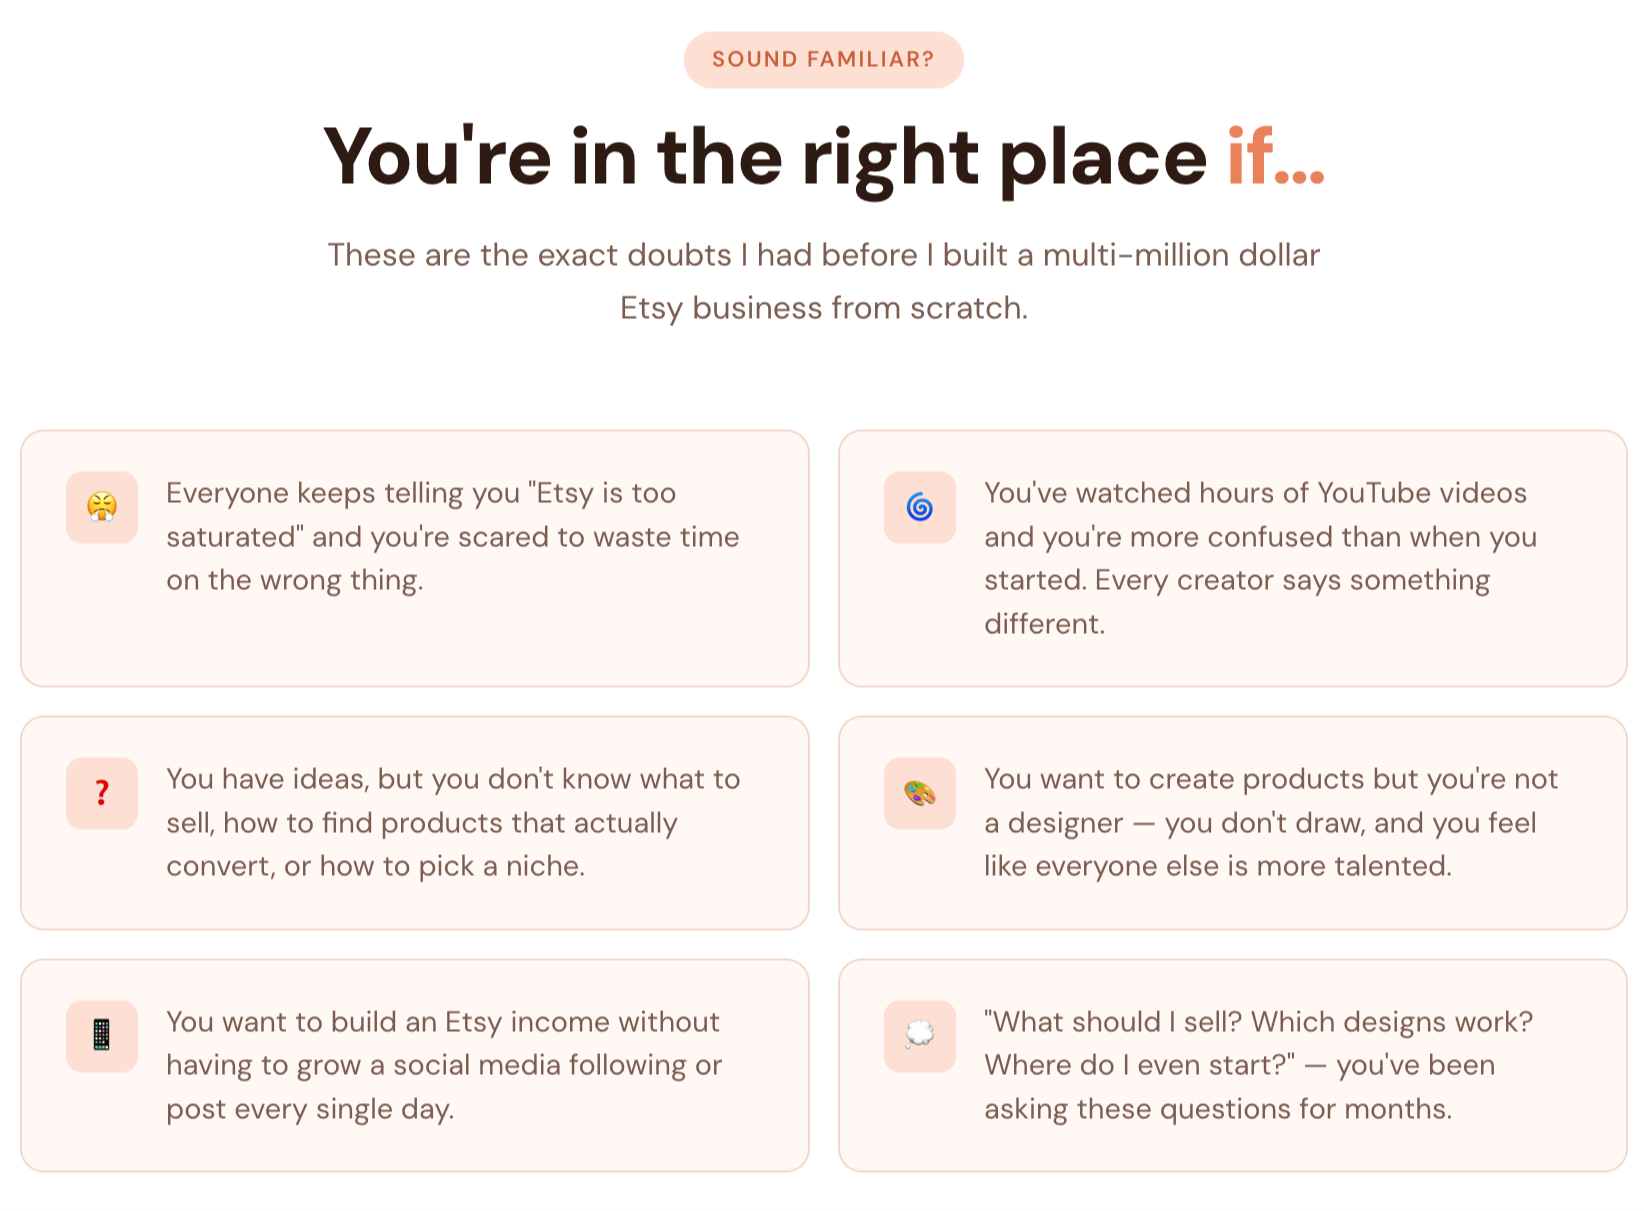This screenshot has width=1644, height=1211.
Task: Click the words "post every single day."
Action: pos(310,1109)
